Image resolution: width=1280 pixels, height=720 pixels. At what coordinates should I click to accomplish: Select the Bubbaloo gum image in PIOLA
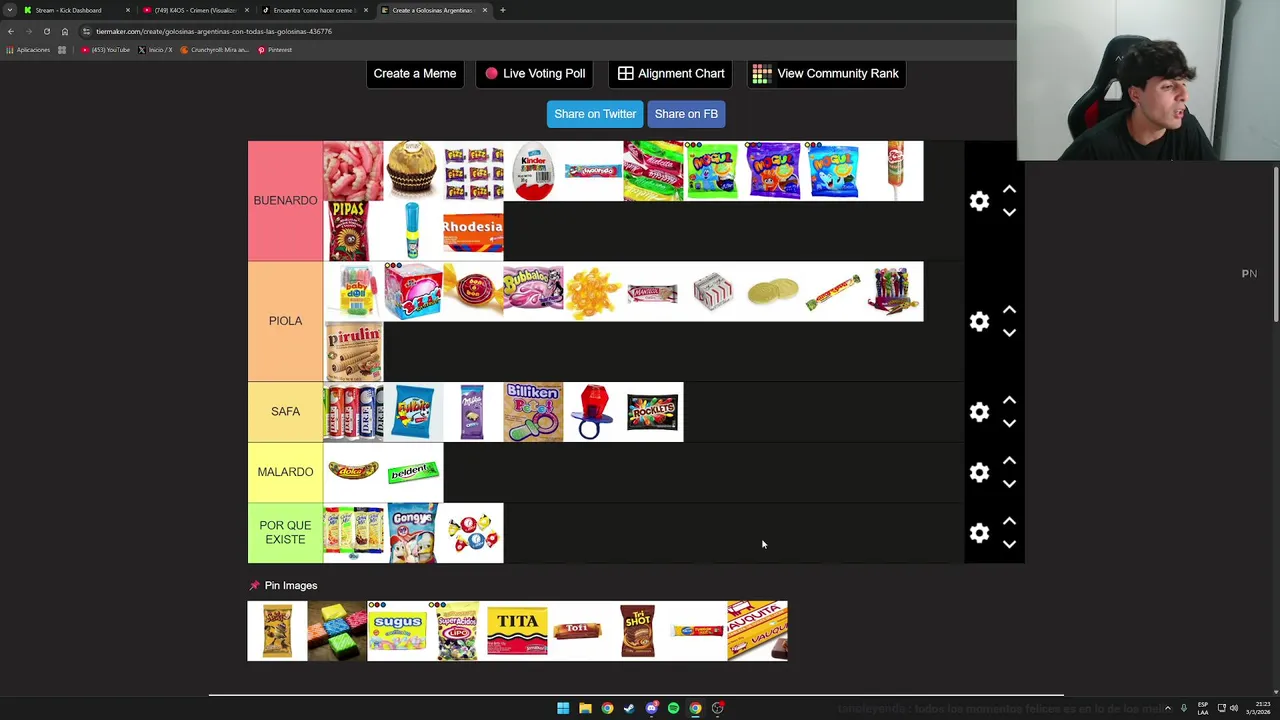click(533, 292)
